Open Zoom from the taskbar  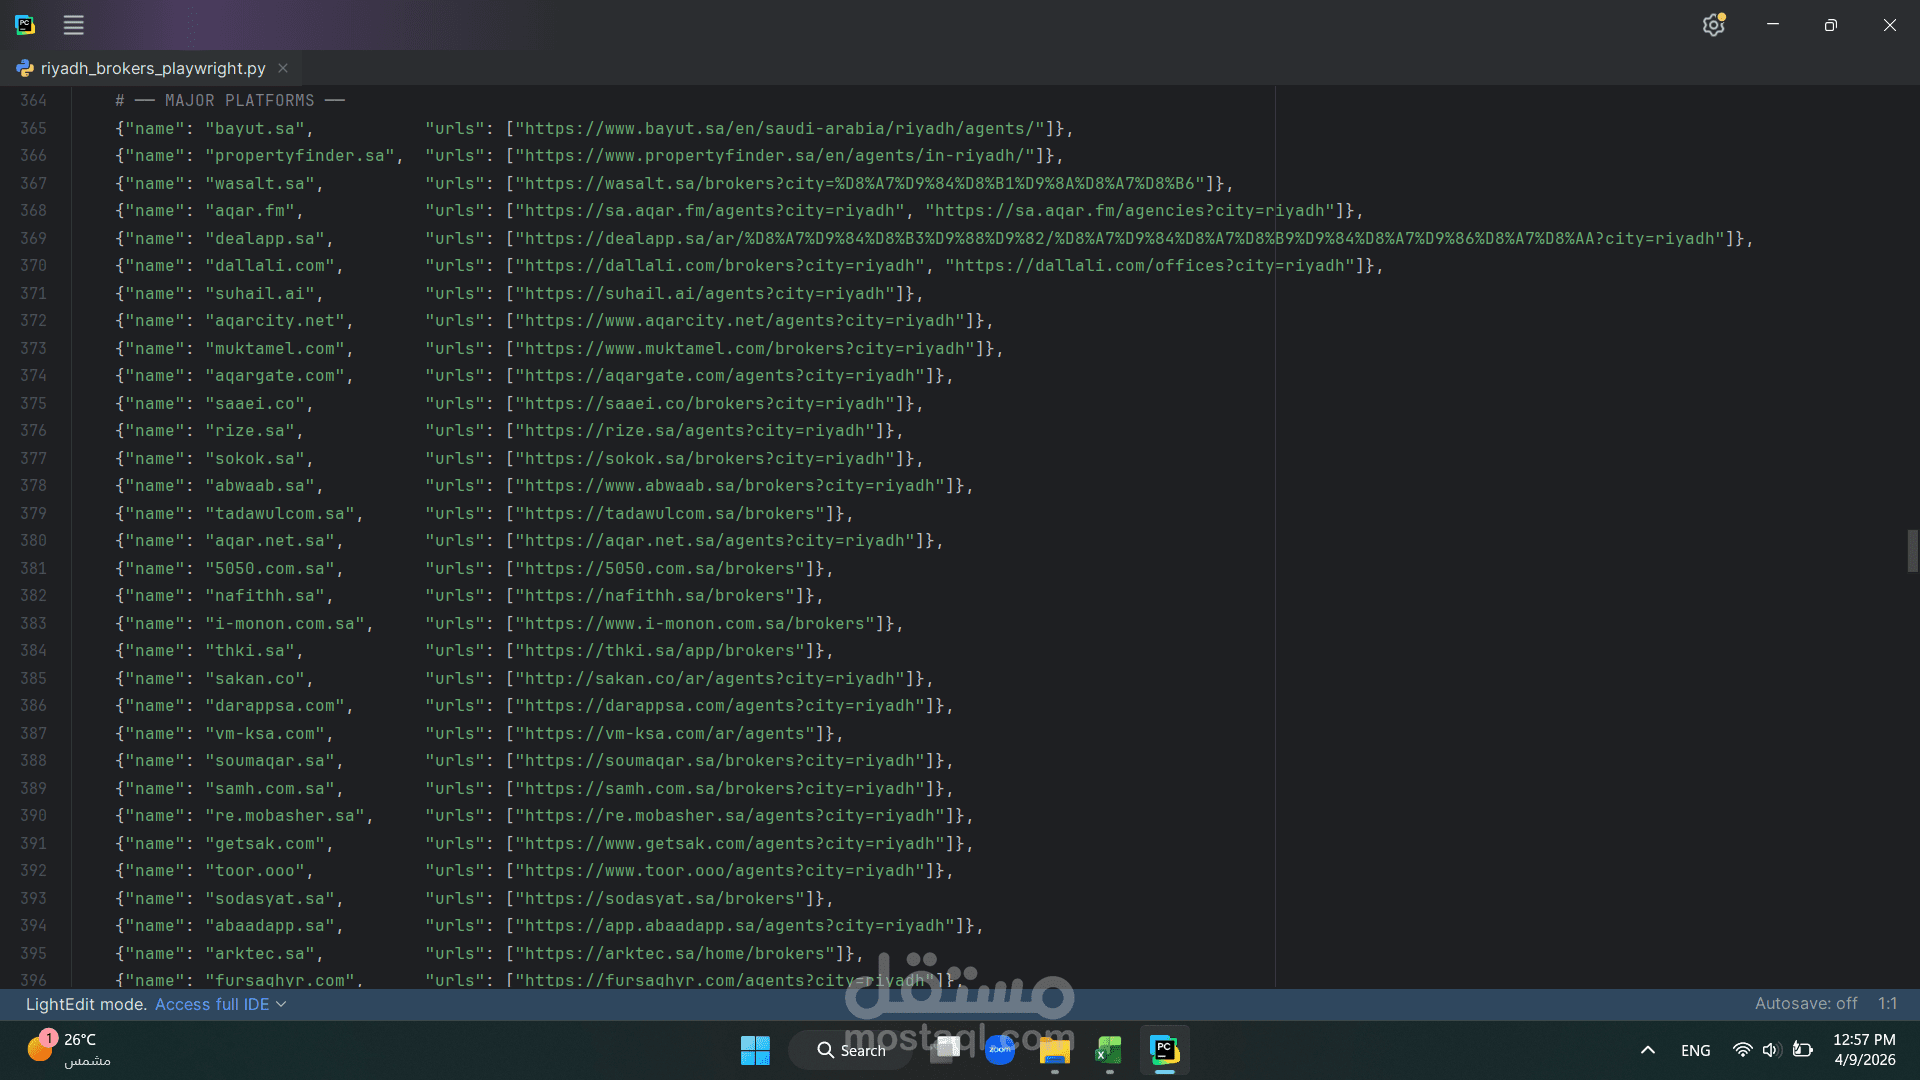click(x=1000, y=1050)
